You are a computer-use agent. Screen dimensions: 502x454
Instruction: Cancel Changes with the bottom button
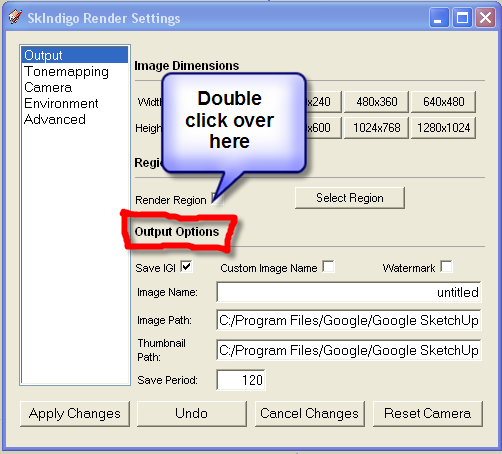point(310,414)
